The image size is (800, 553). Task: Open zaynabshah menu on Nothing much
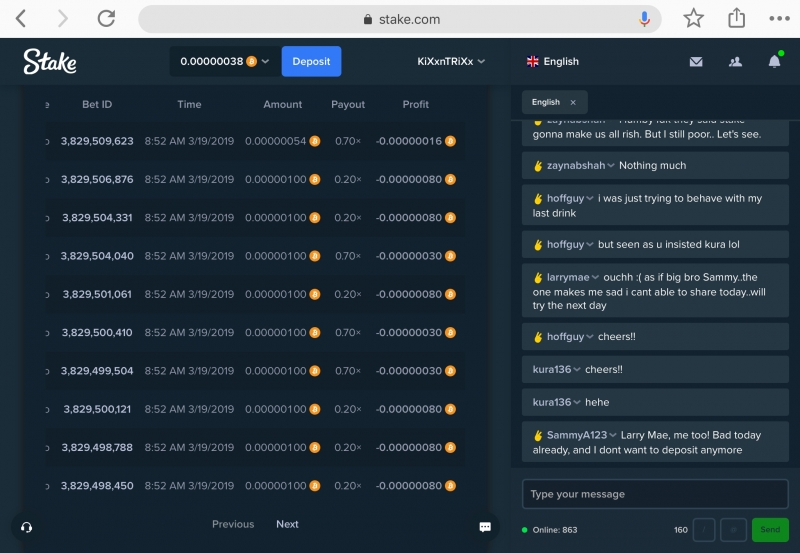click(x=611, y=165)
